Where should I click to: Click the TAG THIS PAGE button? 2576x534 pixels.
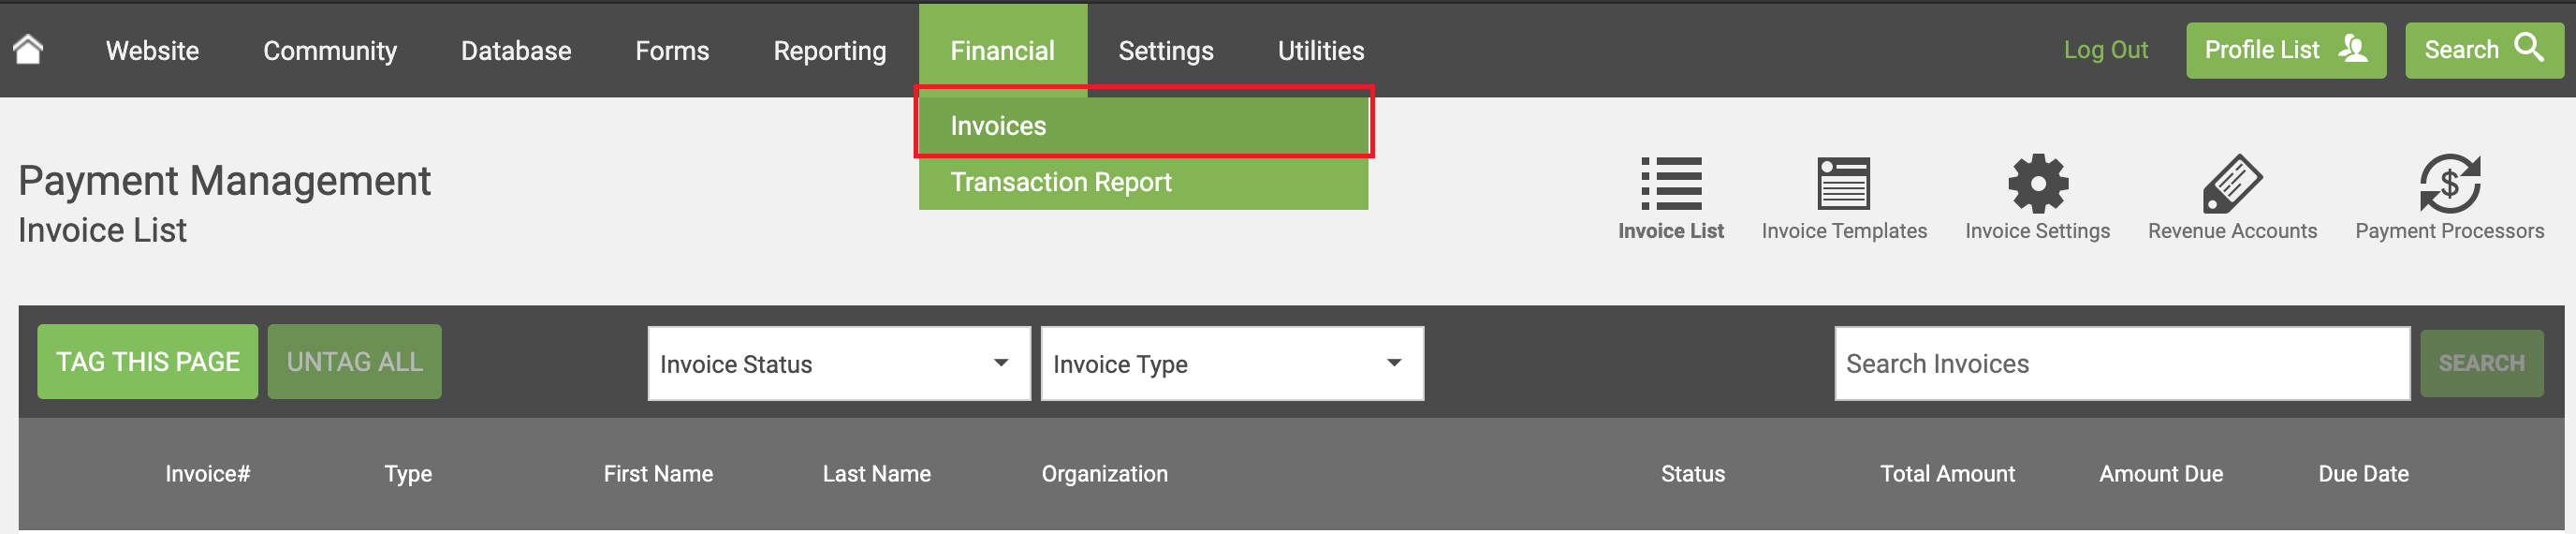pyautogui.click(x=148, y=362)
